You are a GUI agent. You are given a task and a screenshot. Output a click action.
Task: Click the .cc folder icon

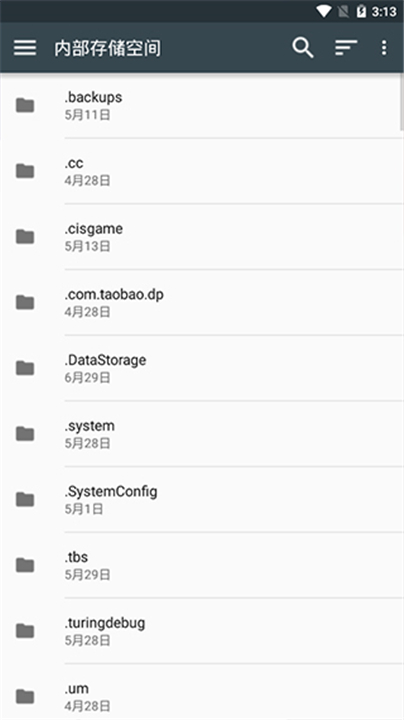tap(25, 171)
